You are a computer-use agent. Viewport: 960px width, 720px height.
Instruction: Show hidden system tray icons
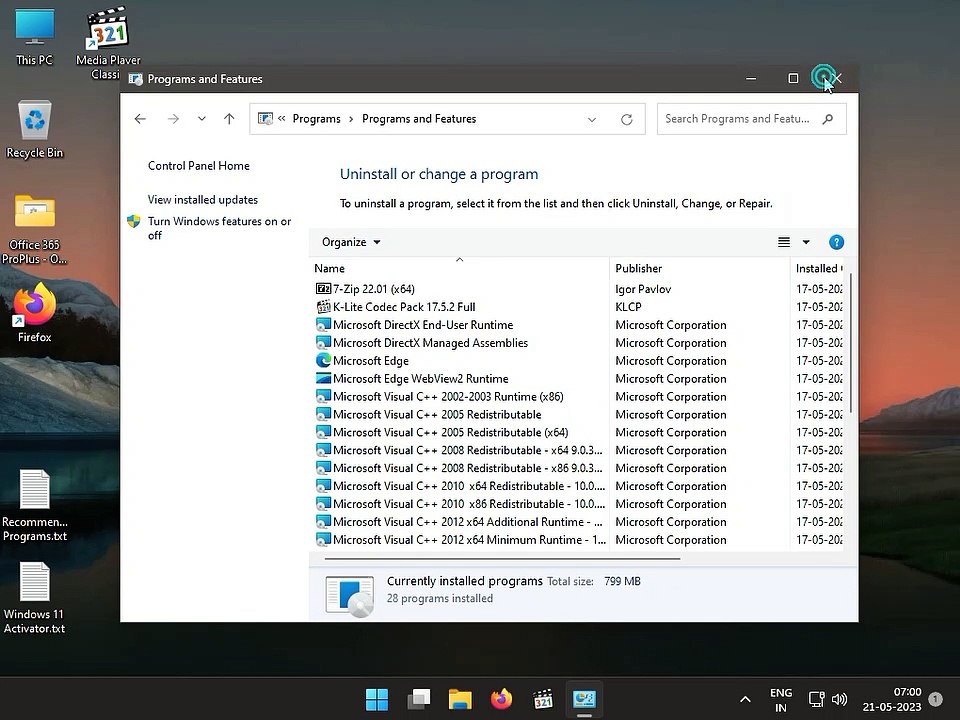pyautogui.click(x=745, y=699)
